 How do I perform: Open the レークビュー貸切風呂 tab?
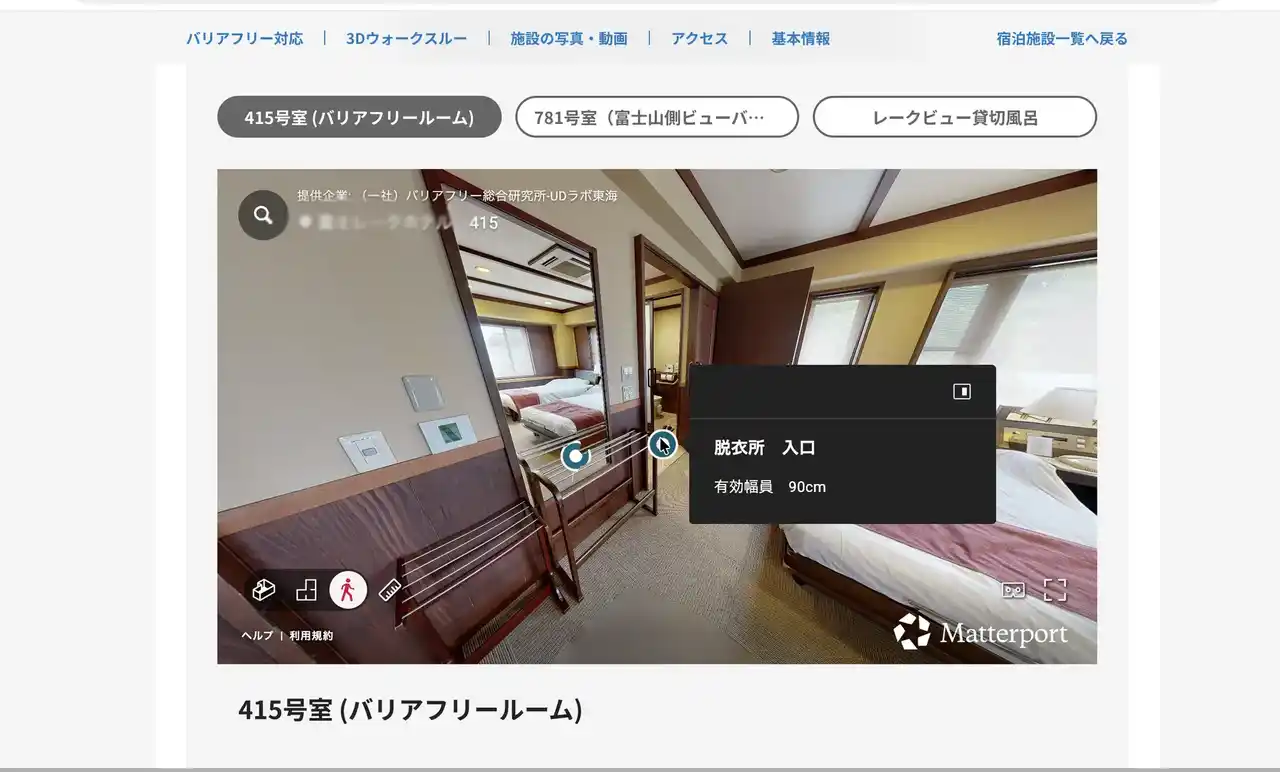pyautogui.click(x=954, y=117)
